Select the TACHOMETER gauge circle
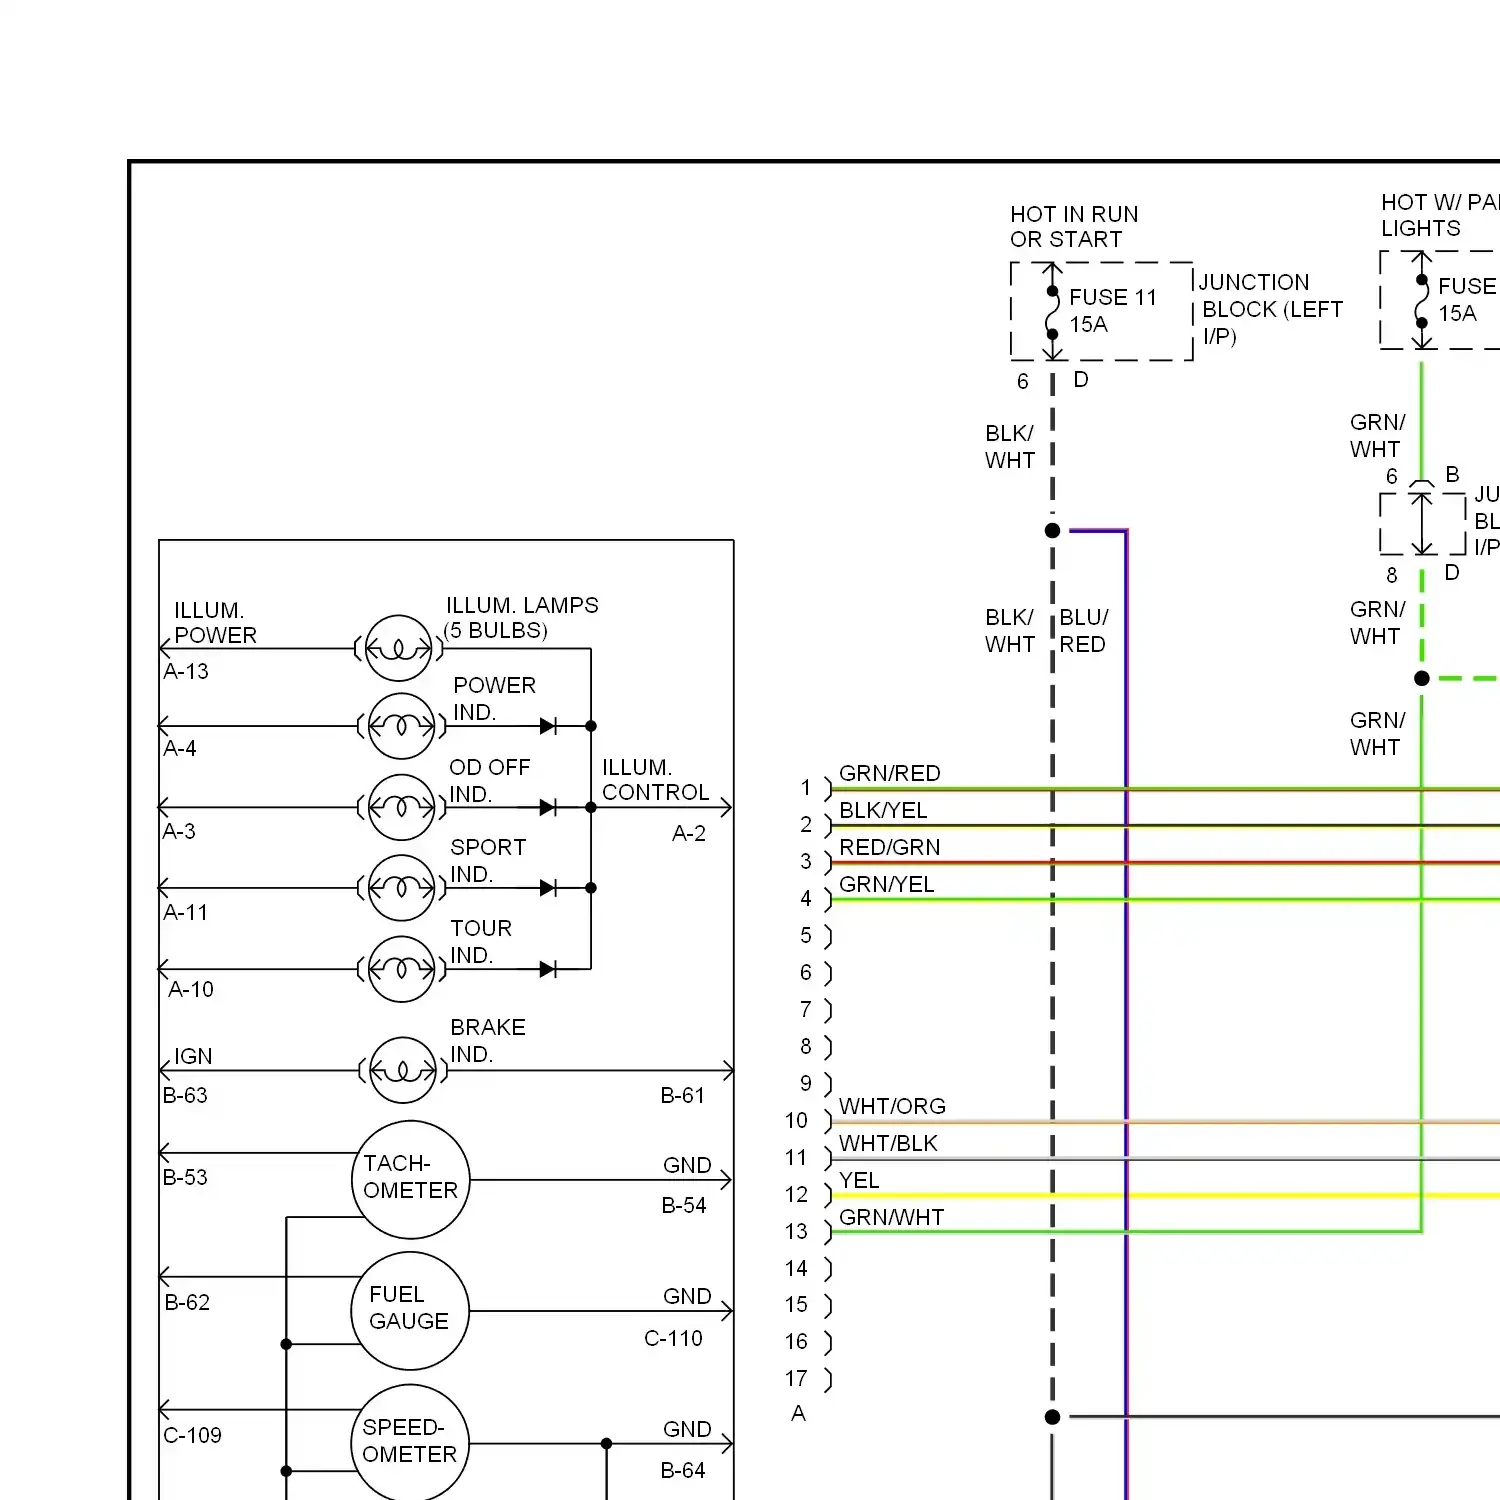 (410, 1179)
